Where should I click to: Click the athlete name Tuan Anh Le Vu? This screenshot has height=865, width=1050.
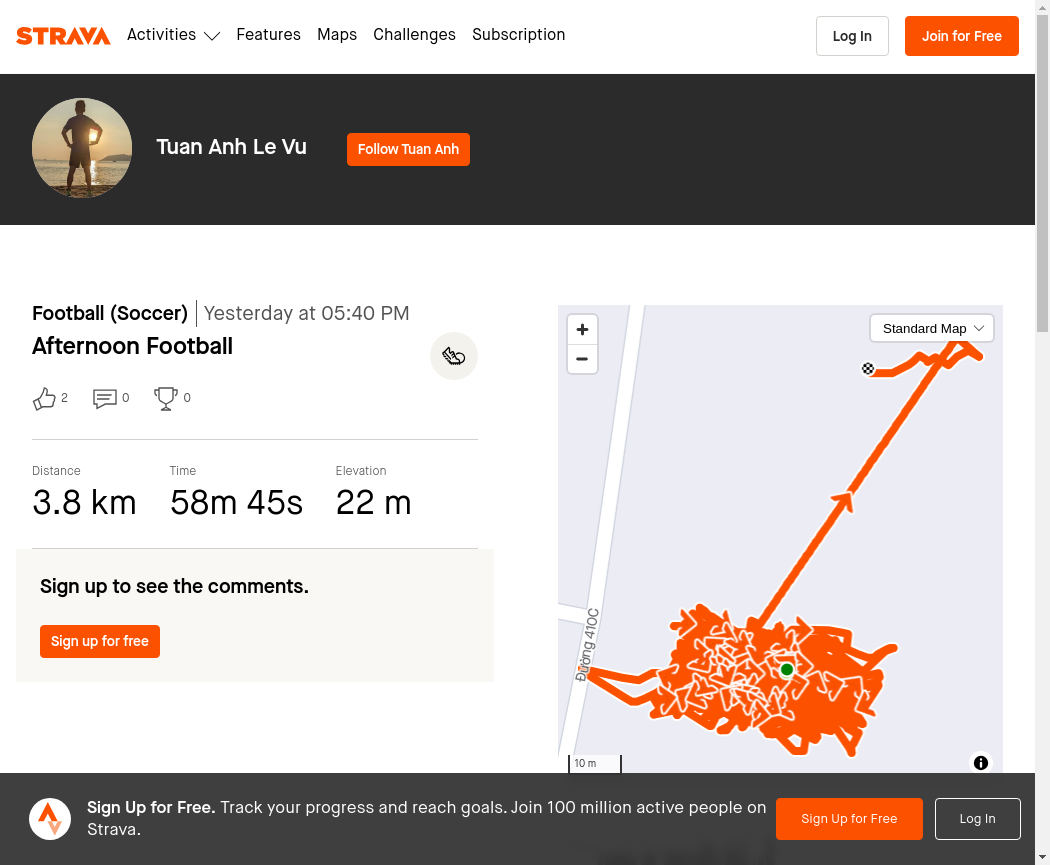point(231,147)
